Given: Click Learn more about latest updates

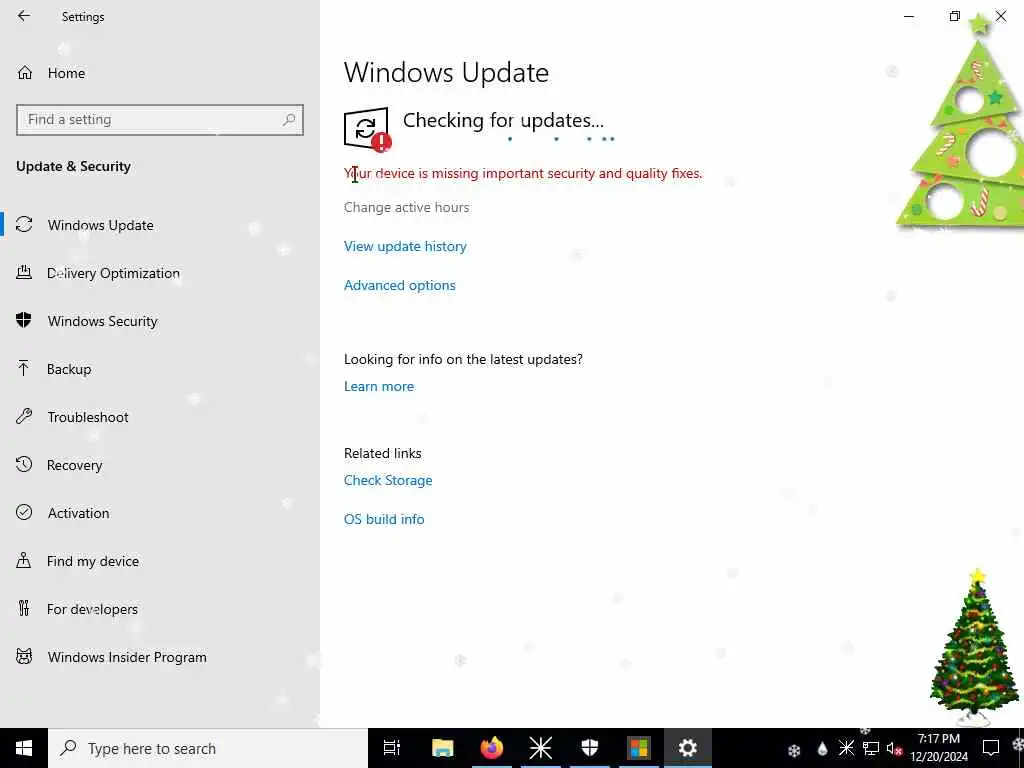Looking at the screenshot, I should pyautogui.click(x=379, y=387).
